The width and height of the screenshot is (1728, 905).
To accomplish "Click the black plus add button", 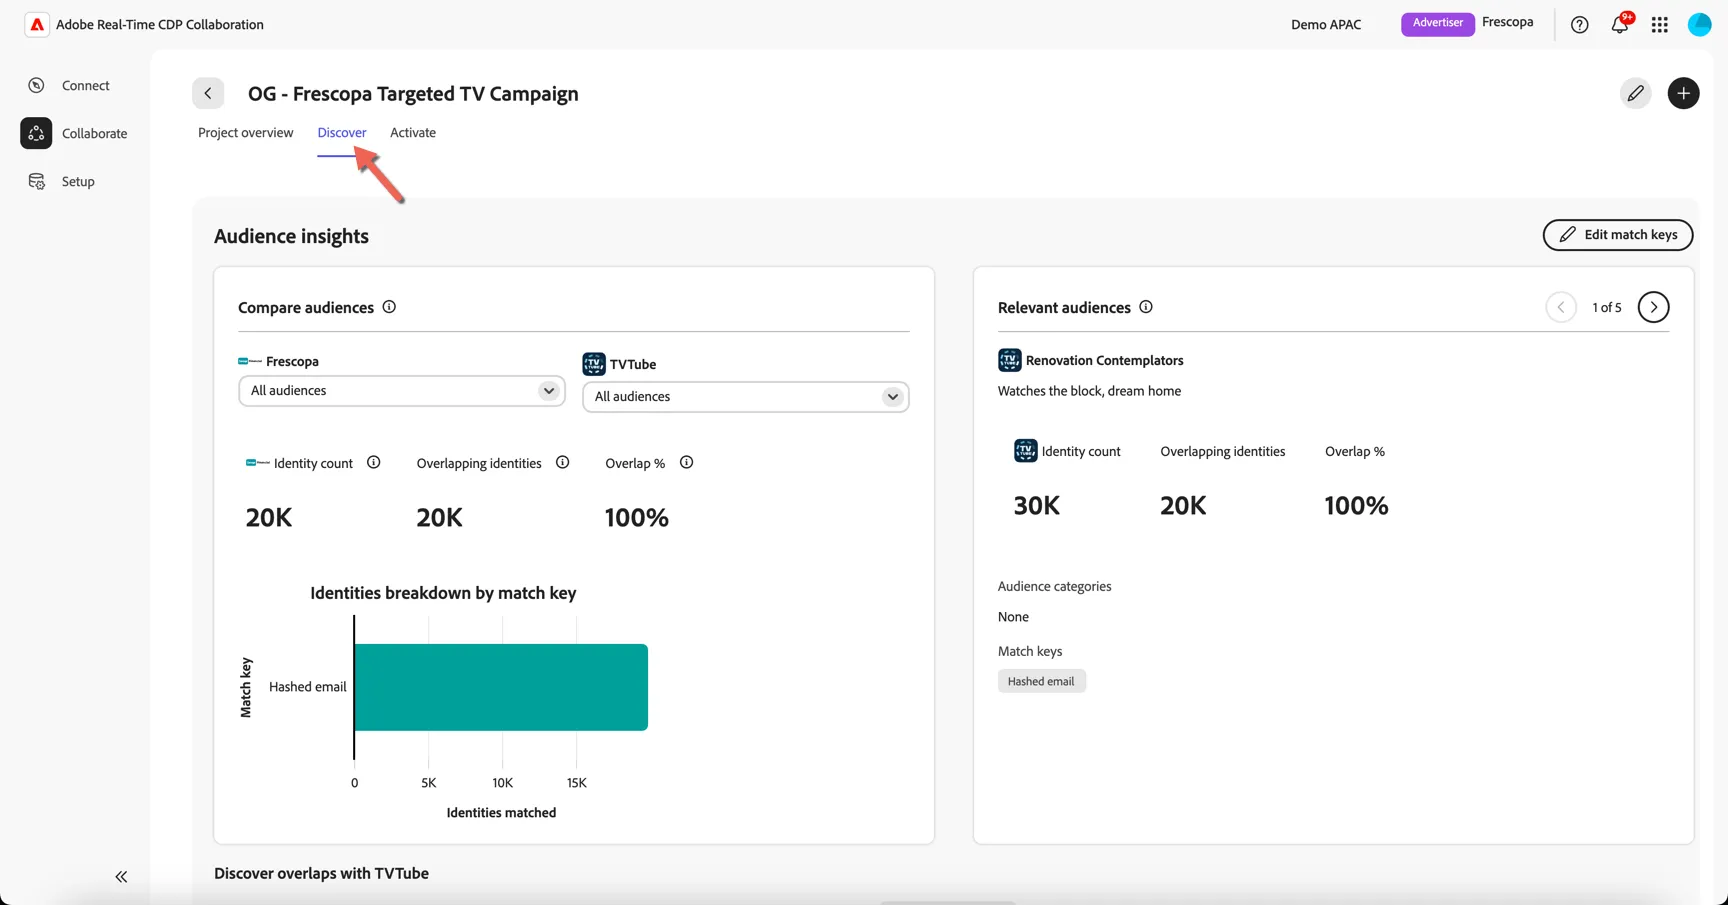I will [x=1683, y=93].
